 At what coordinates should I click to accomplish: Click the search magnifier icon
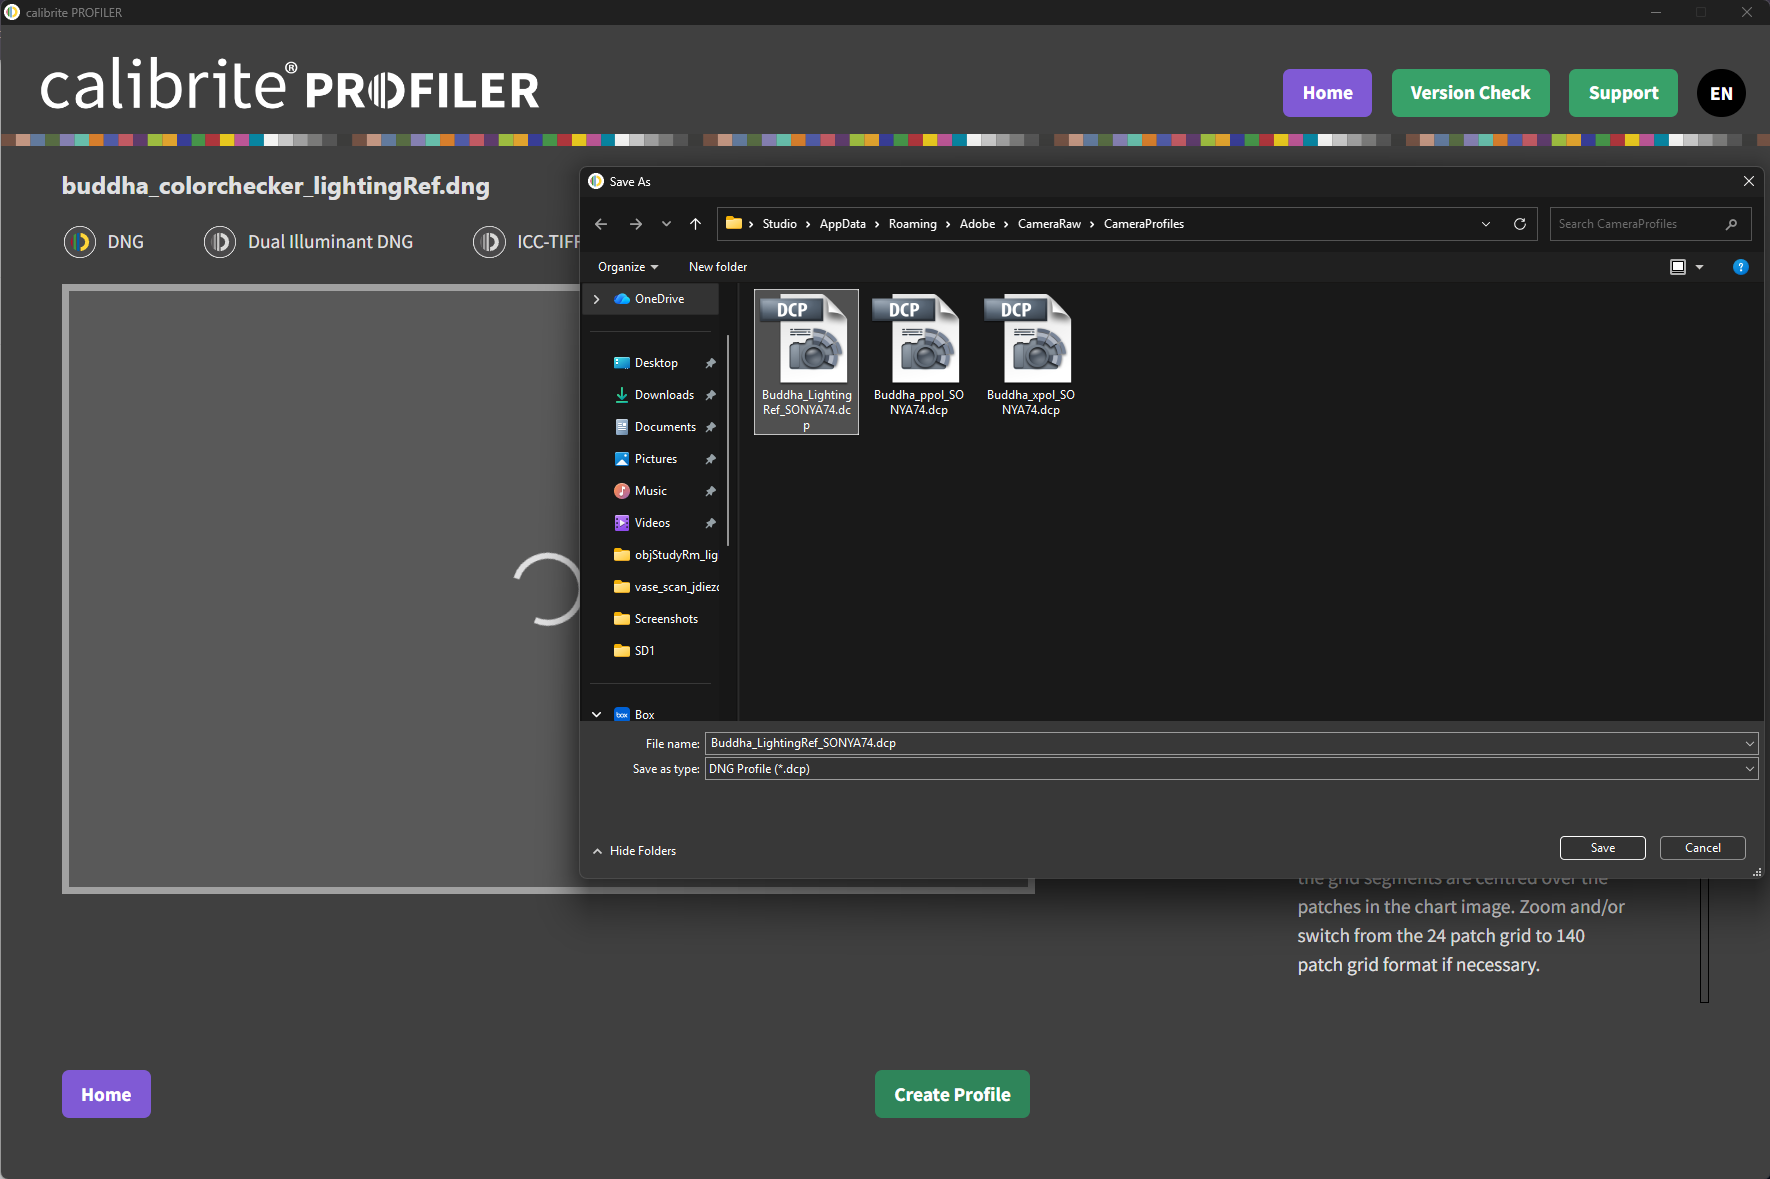(x=1731, y=224)
